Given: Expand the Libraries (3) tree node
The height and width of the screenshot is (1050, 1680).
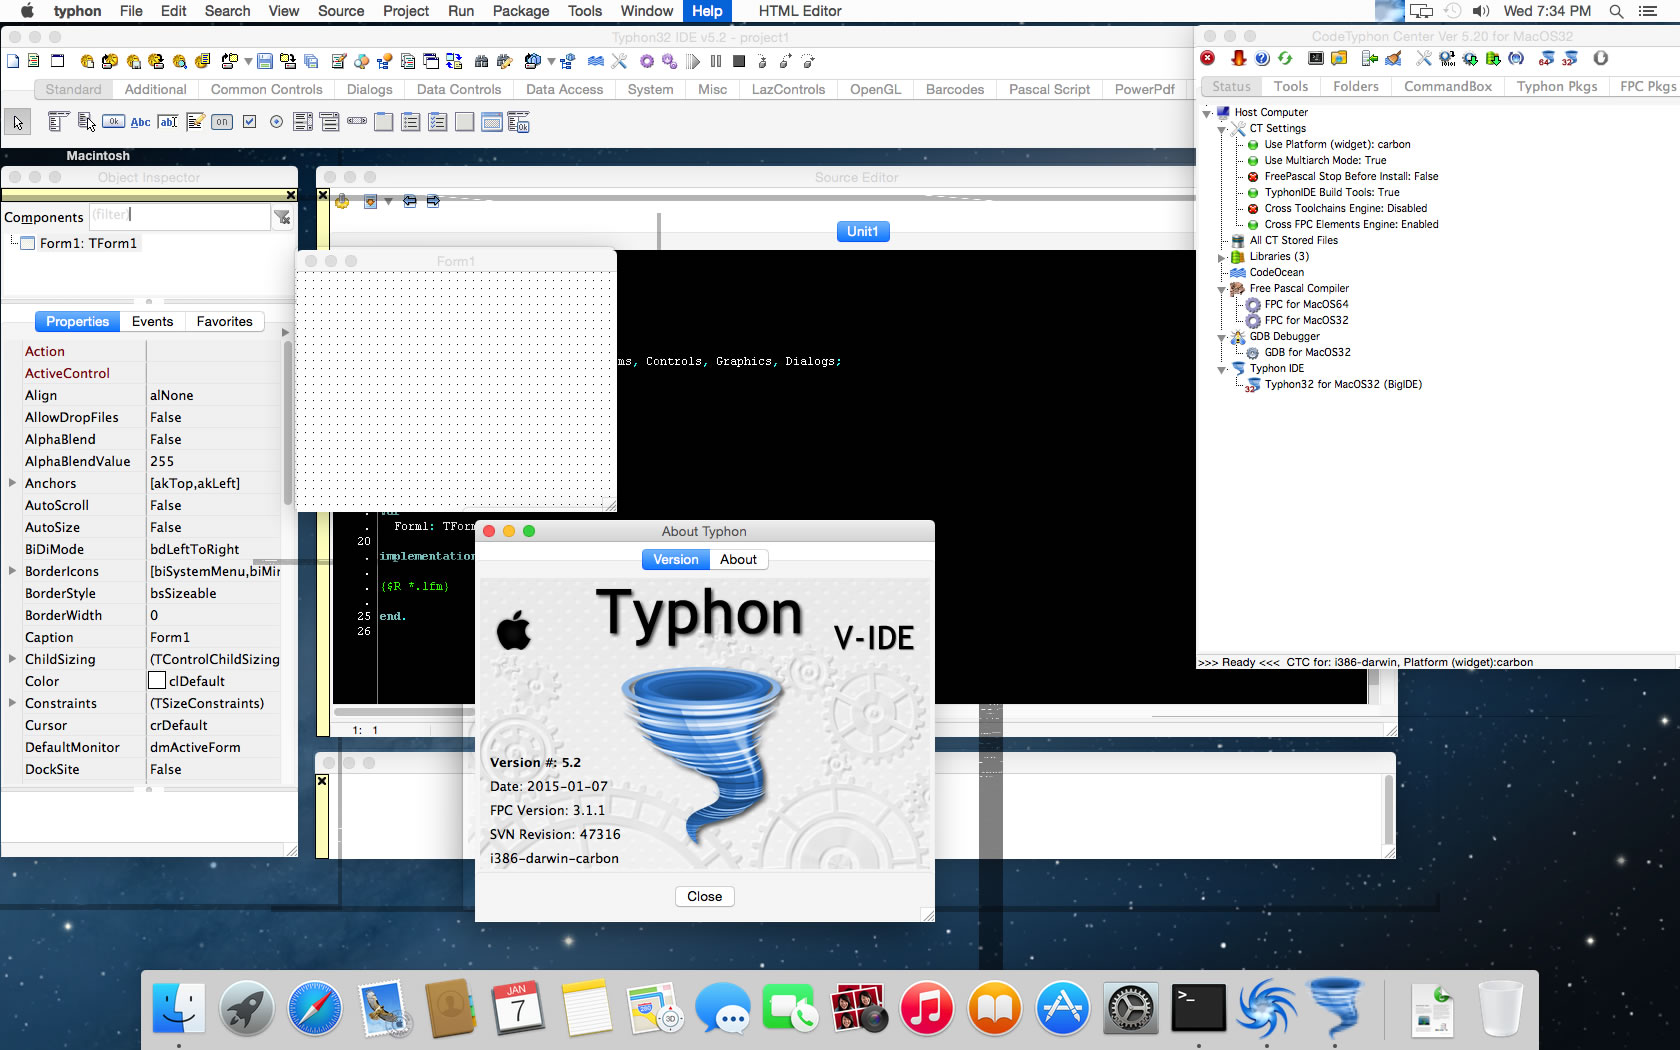Looking at the screenshot, I should pyautogui.click(x=1222, y=257).
